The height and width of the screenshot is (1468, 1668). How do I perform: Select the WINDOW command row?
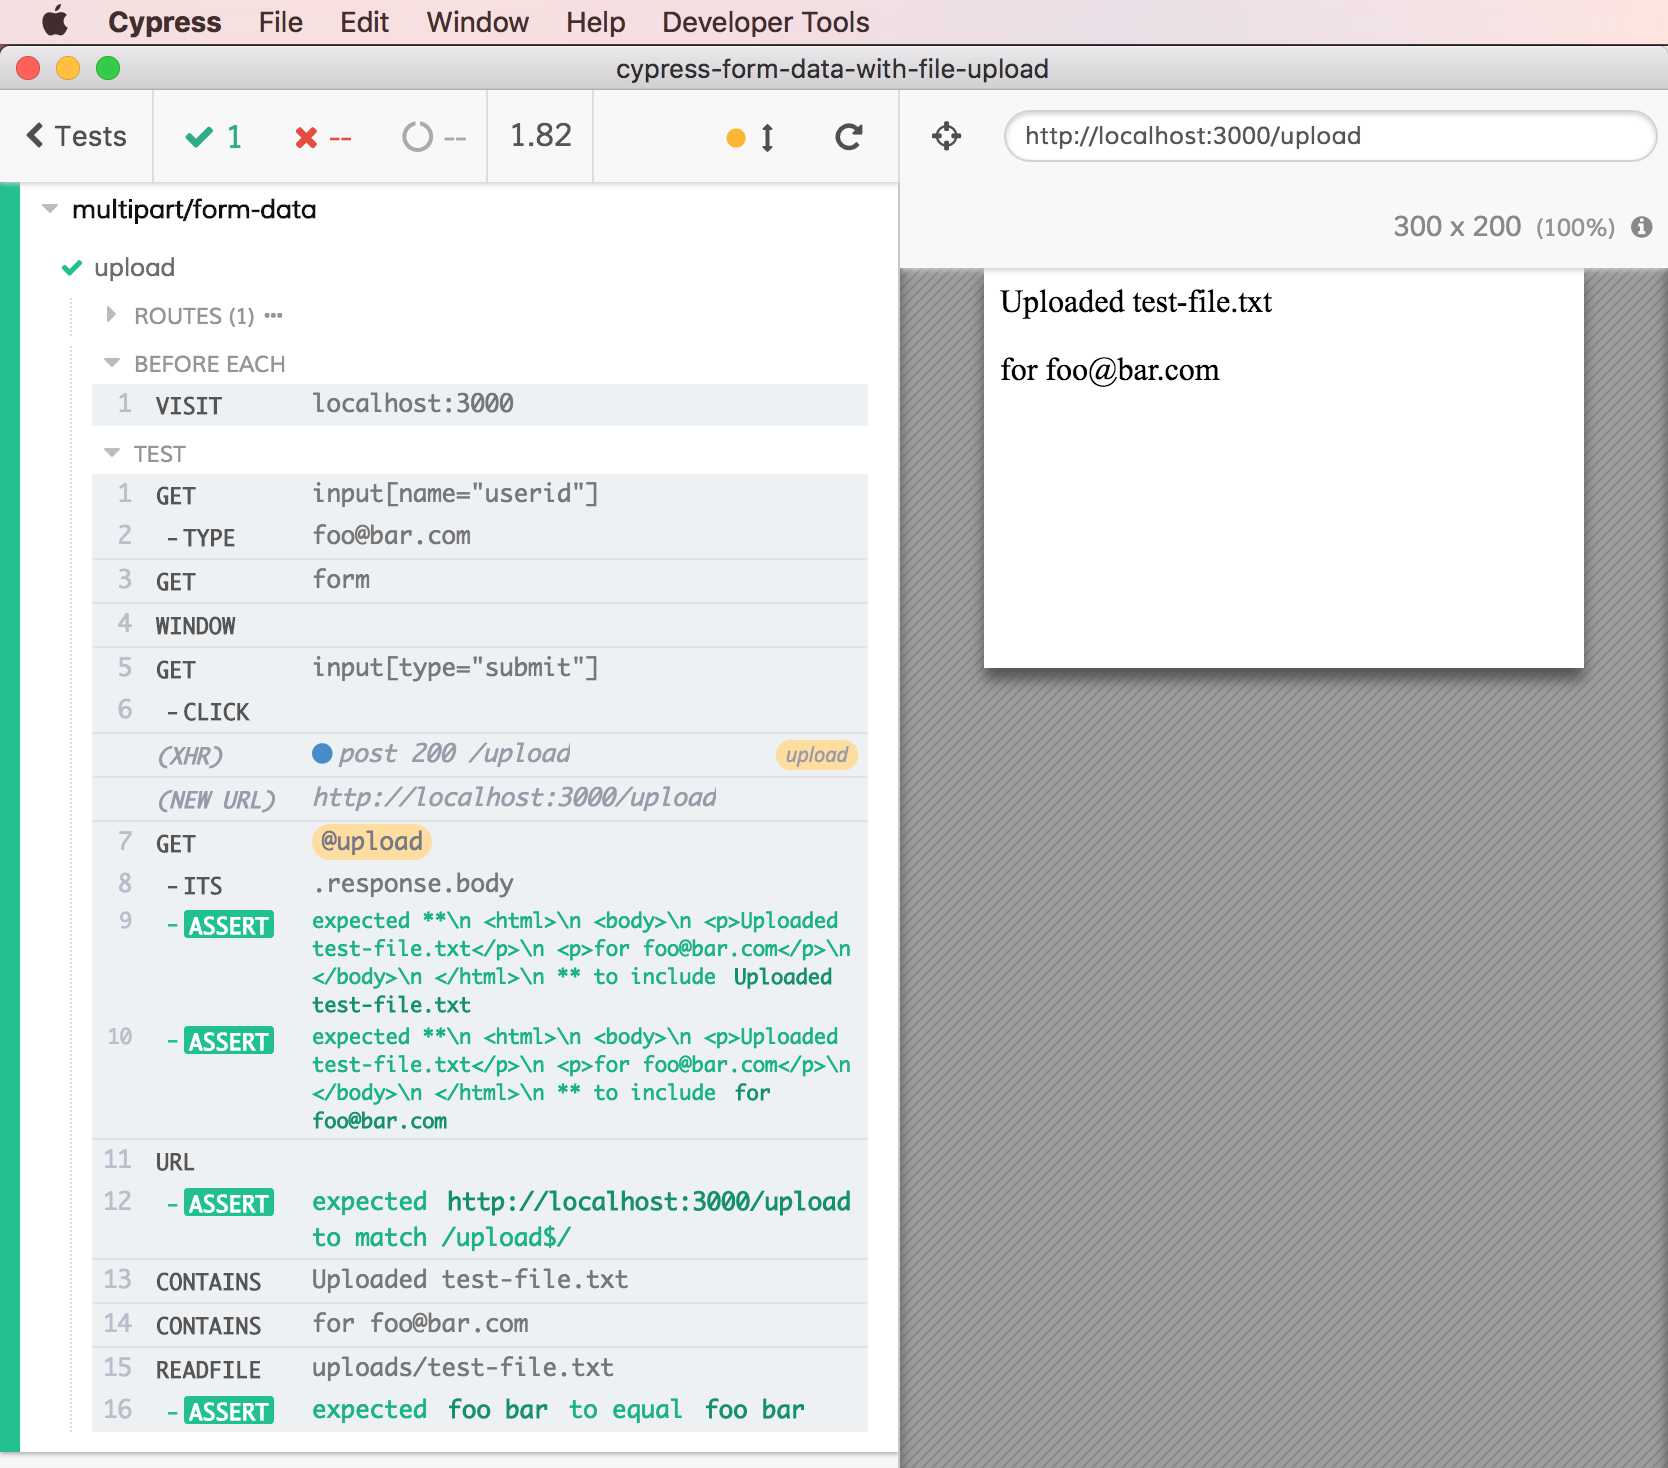point(480,625)
